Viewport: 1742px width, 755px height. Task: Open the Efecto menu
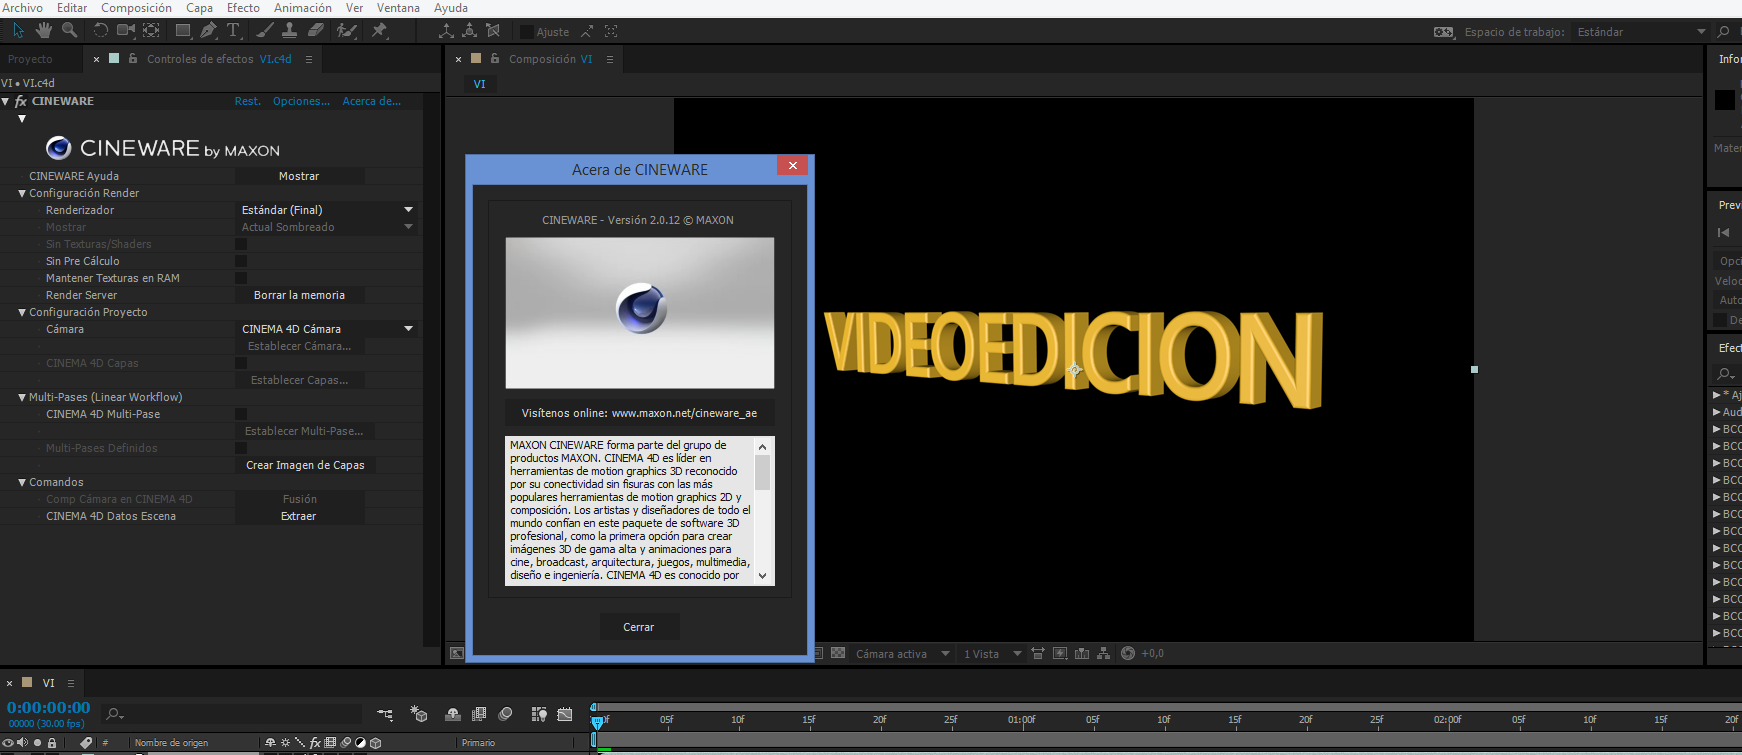243,8
